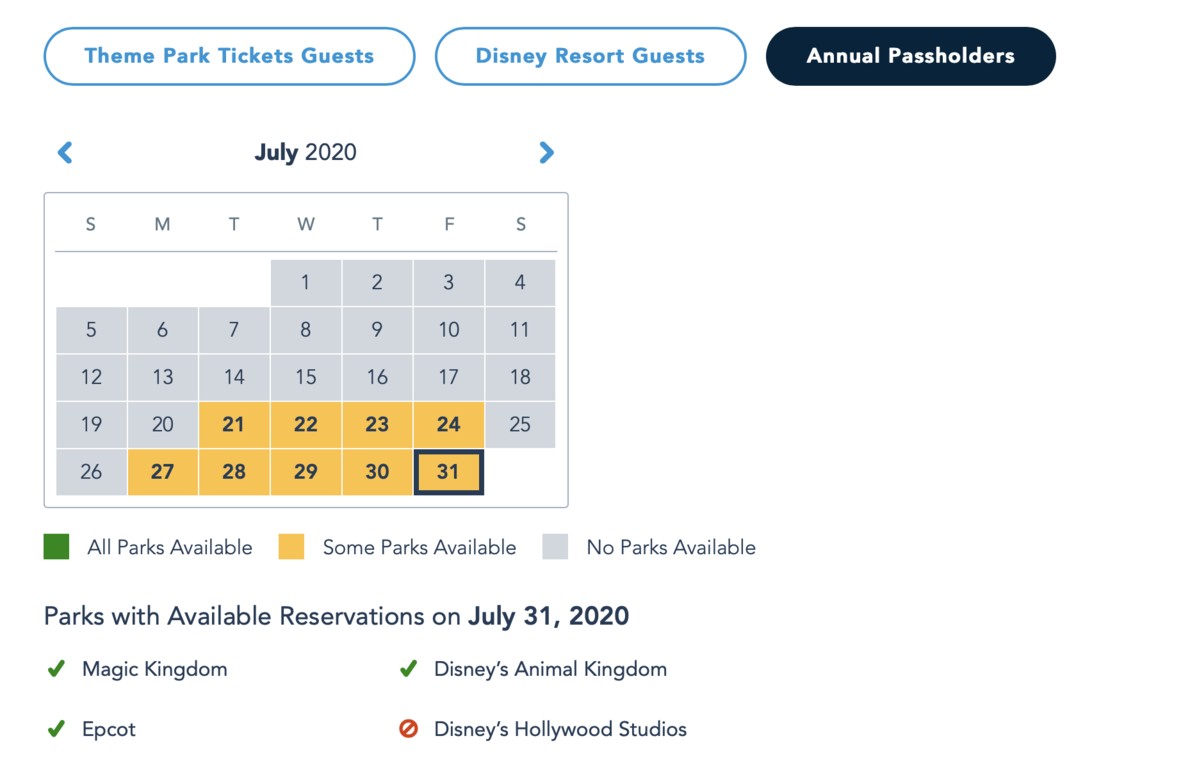Advance to next month with right arrow

pyautogui.click(x=546, y=152)
